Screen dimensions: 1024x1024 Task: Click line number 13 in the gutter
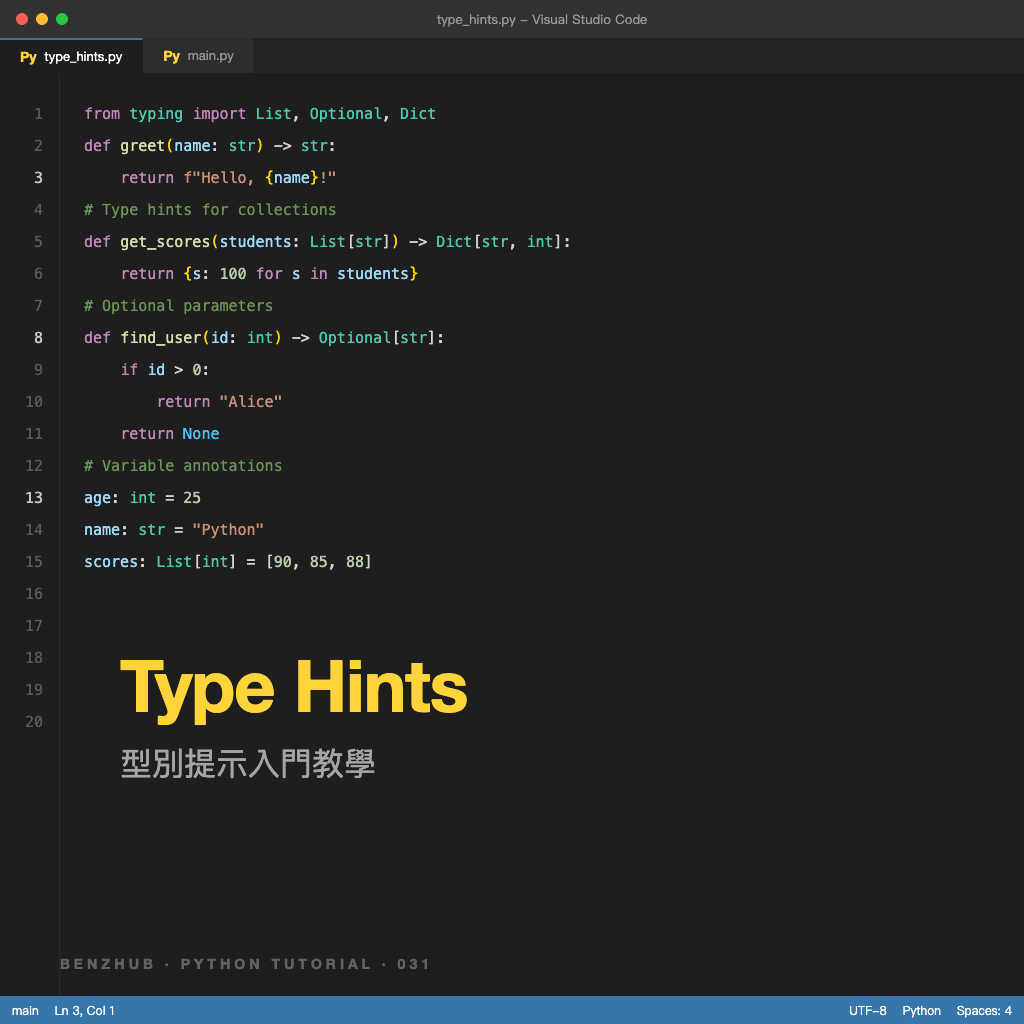pyautogui.click(x=34, y=498)
